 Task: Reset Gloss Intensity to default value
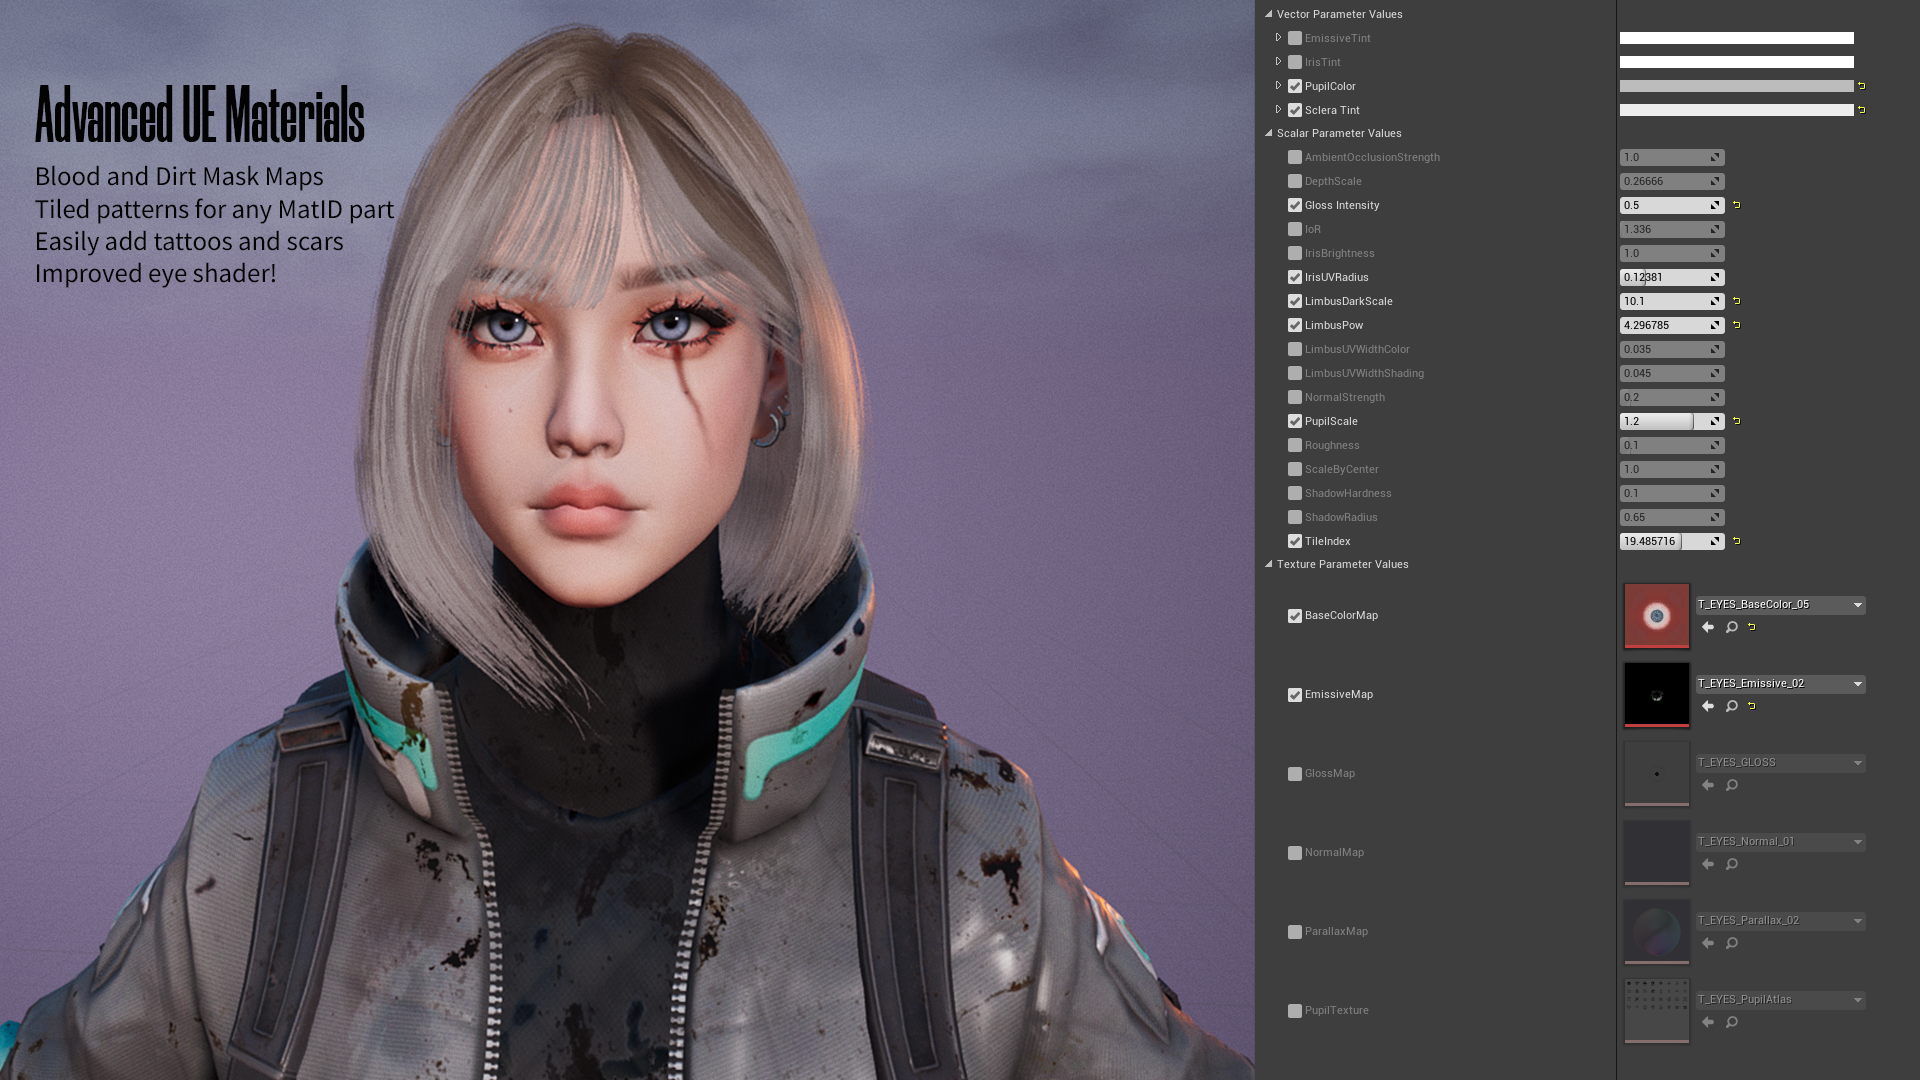coord(1737,205)
